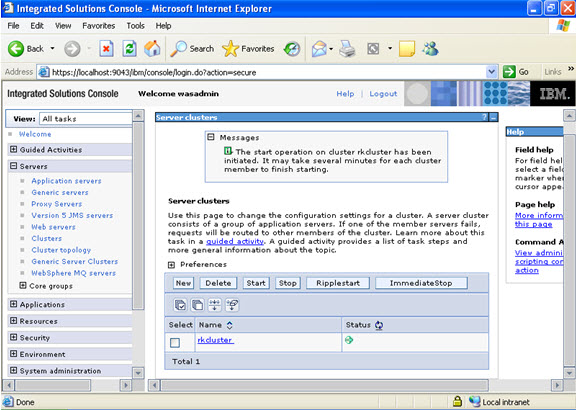Open the File menu
Viewport: 576px width, 410px height.
13,26
